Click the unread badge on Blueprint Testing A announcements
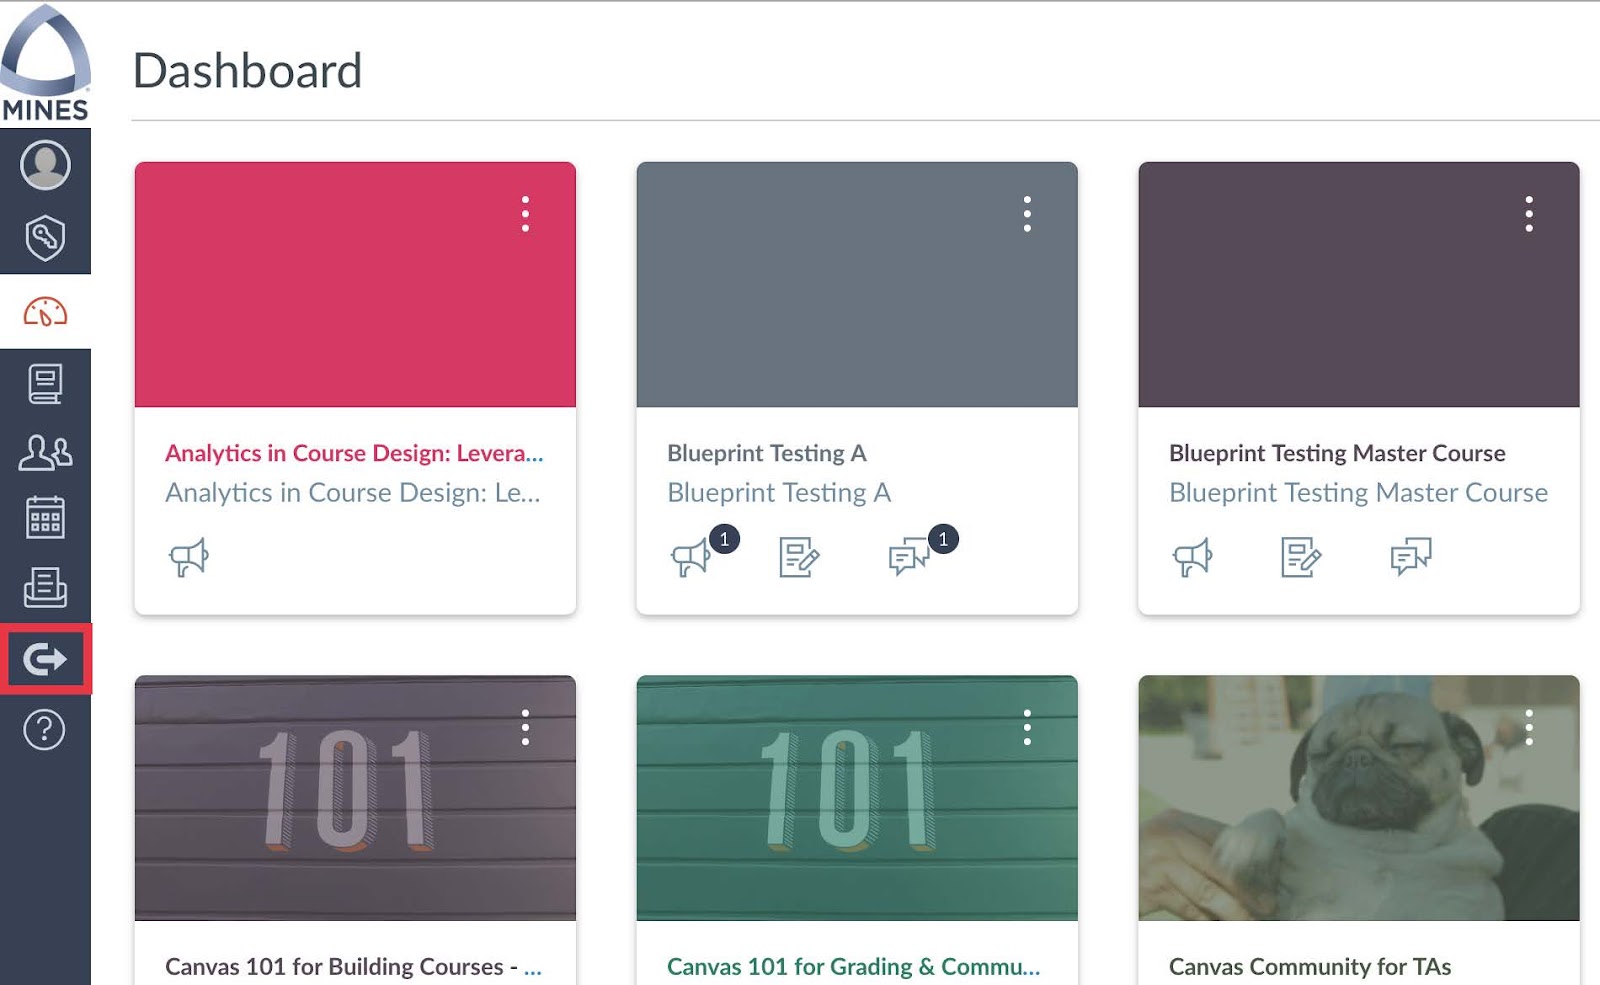1600x985 pixels. (x=725, y=539)
